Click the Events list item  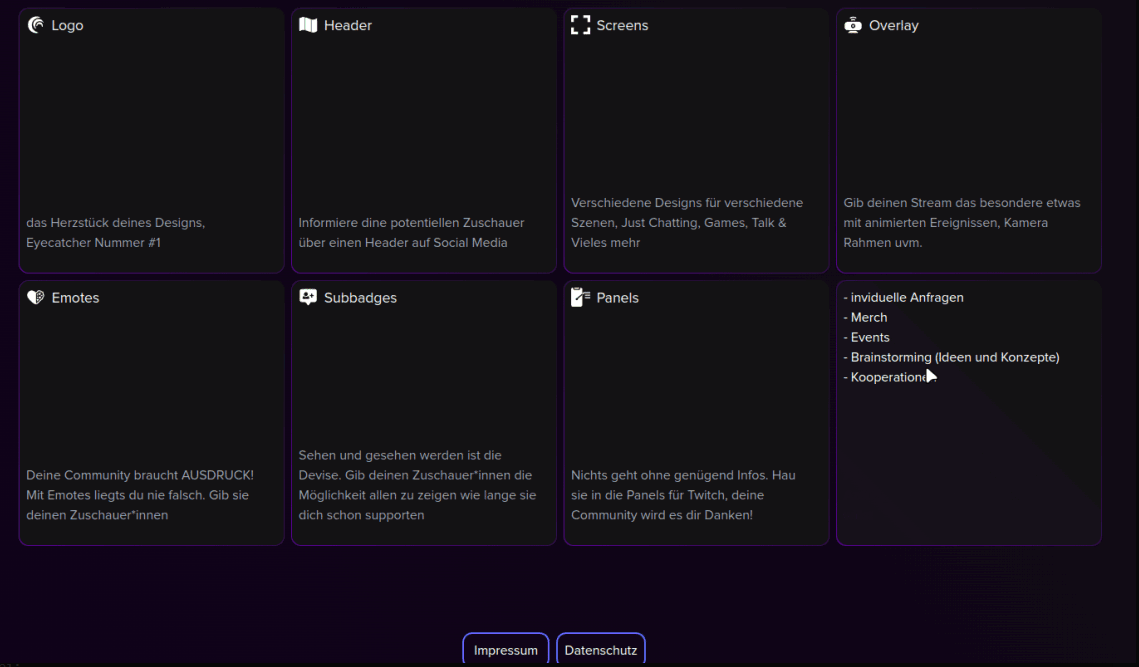pyautogui.click(x=866, y=337)
